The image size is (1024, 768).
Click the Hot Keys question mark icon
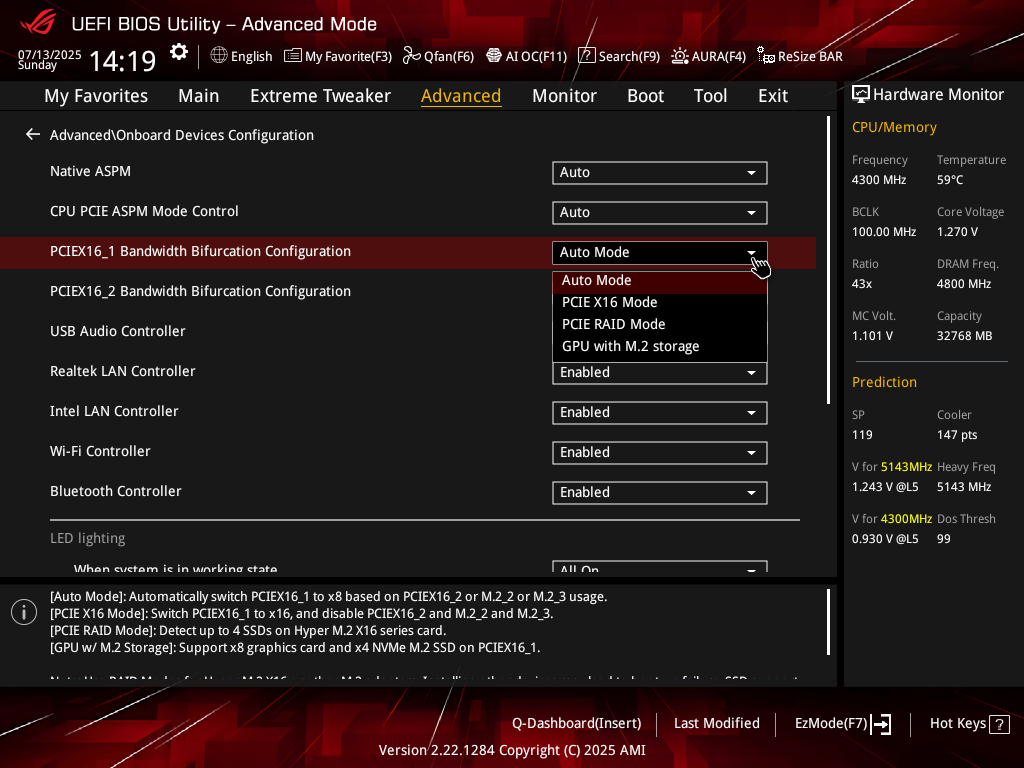[999, 724]
